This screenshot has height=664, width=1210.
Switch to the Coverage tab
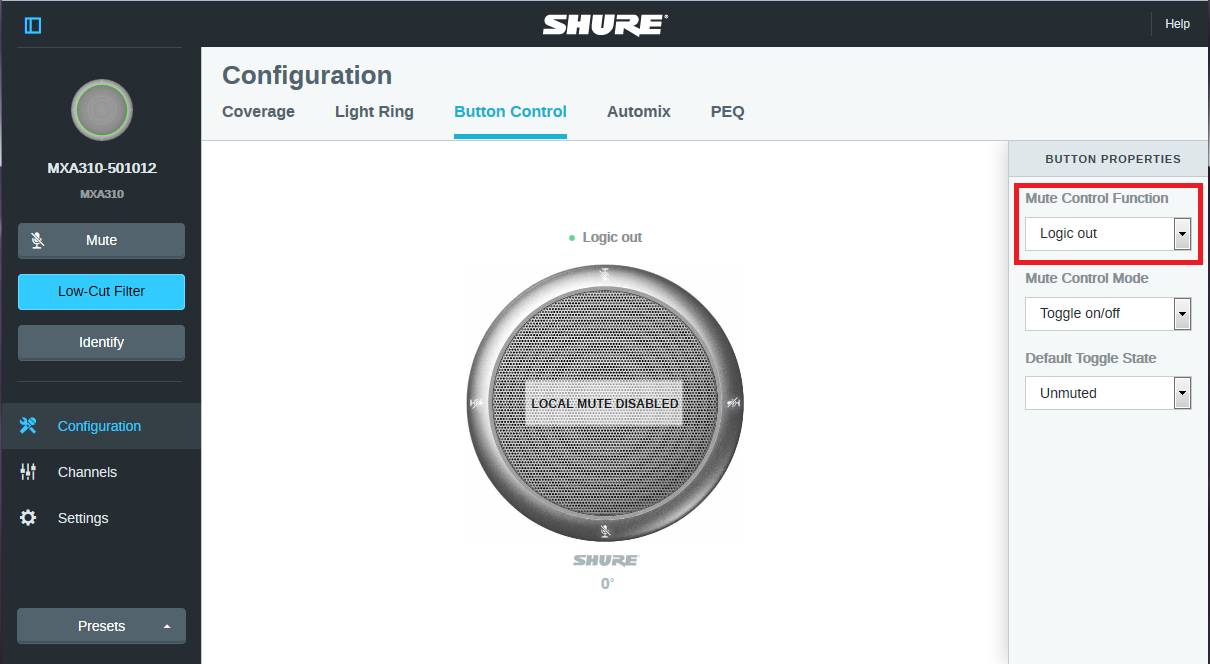click(x=258, y=112)
